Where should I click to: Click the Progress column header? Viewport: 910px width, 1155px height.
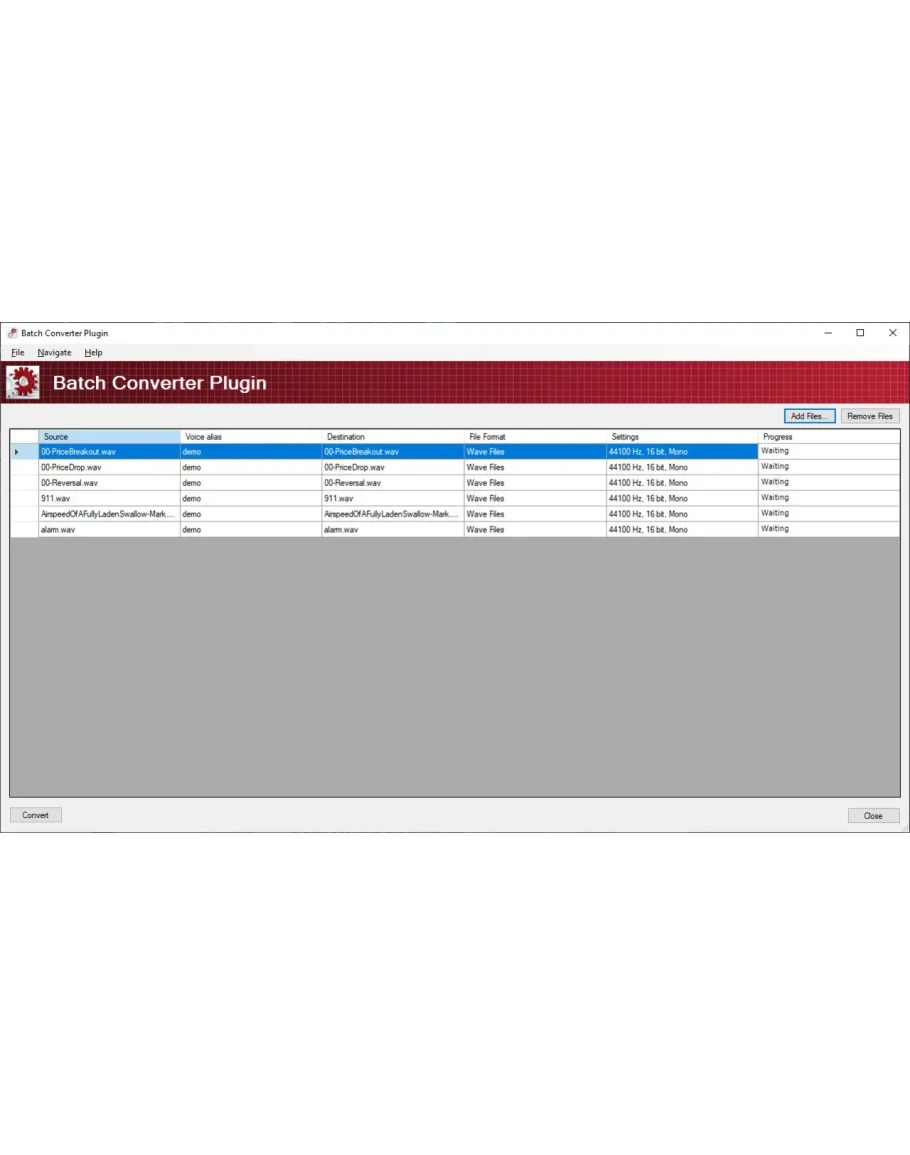point(828,437)
